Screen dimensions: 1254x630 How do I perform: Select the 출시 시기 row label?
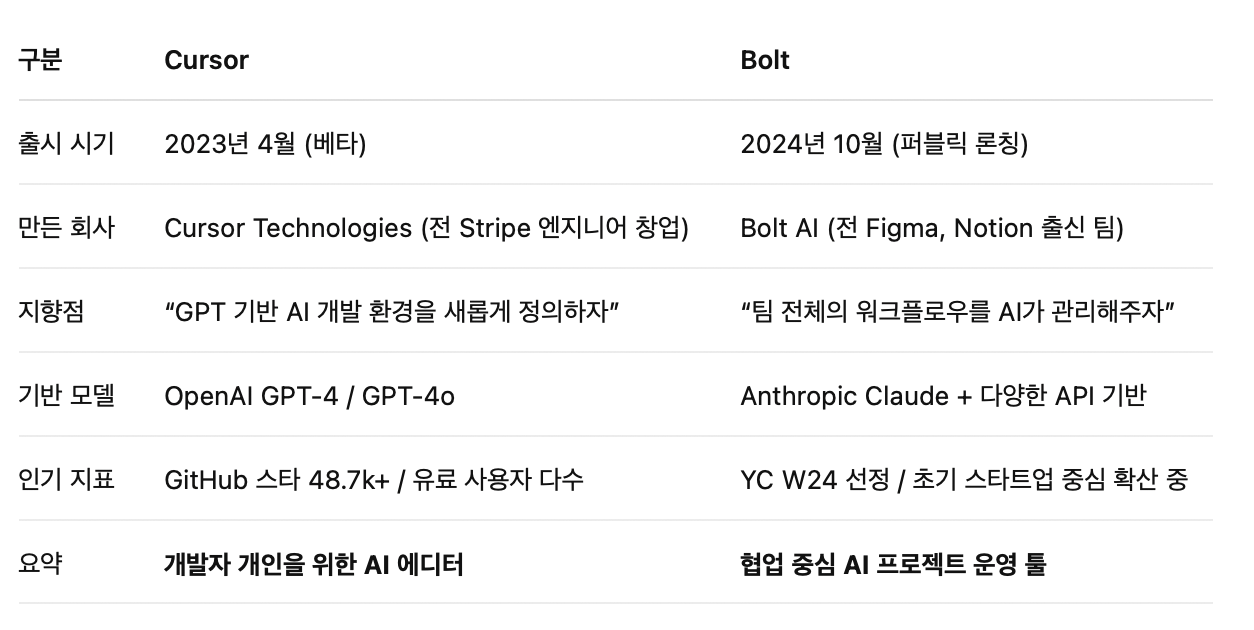[x=66, y=144]
